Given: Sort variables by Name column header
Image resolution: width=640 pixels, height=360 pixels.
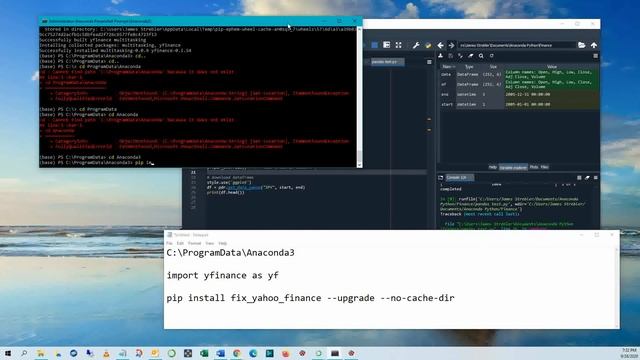Looking at the screenshot, I should 448,67.
